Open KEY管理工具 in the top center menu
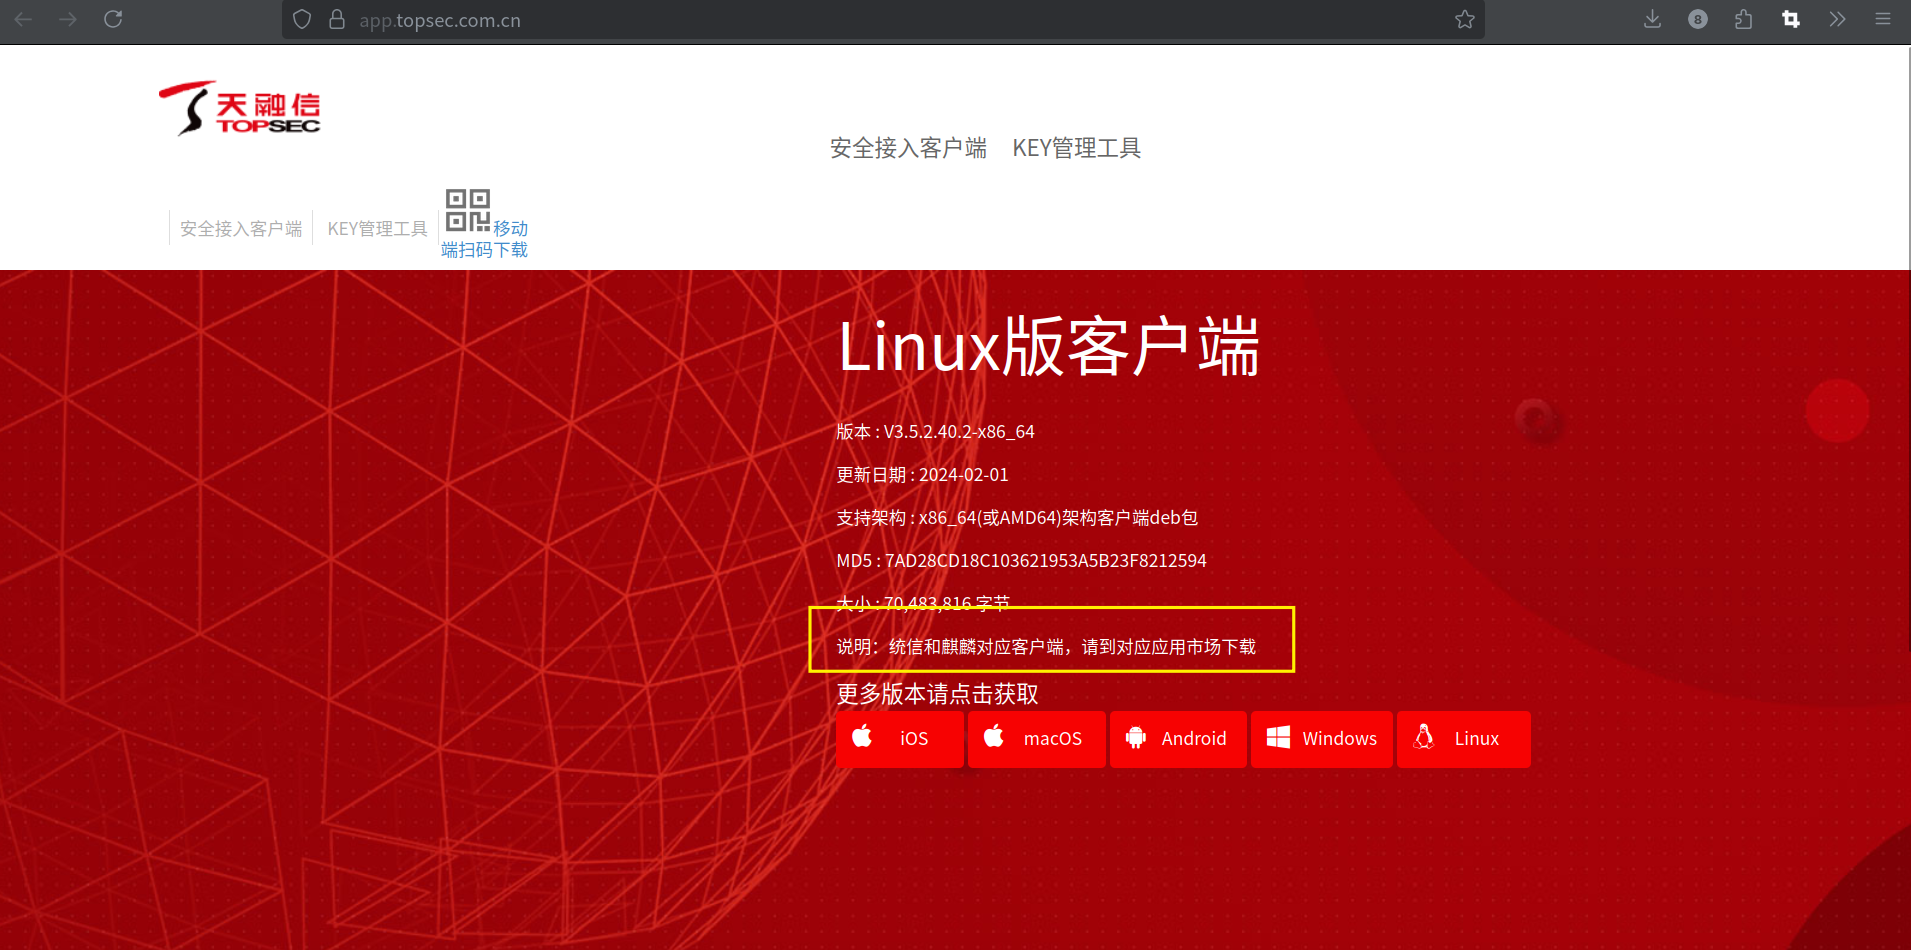 [1077, 148]
